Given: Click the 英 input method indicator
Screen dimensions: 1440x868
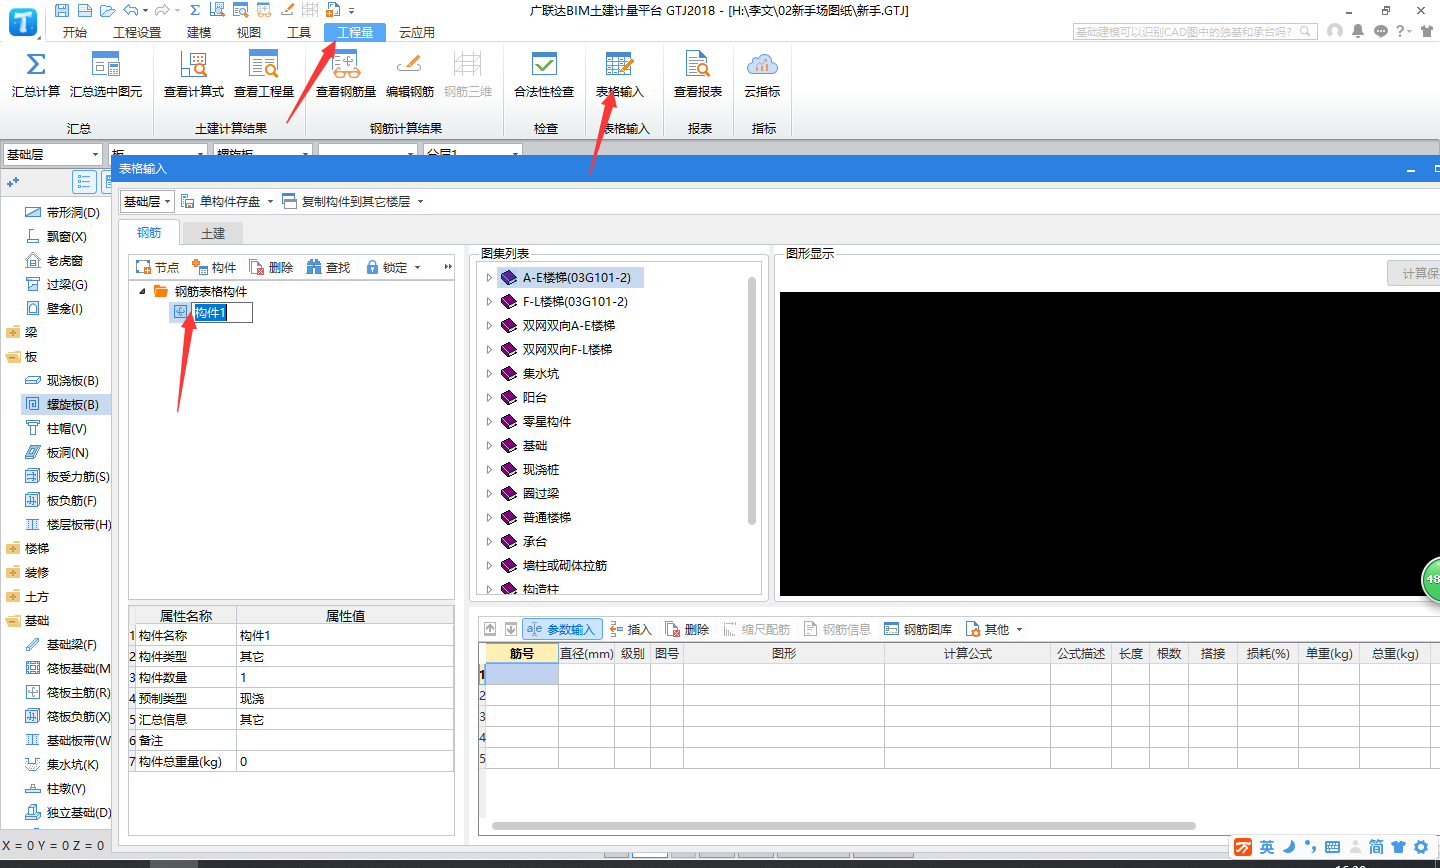Looking at the screenshot, I should [x=1266, y=847].
